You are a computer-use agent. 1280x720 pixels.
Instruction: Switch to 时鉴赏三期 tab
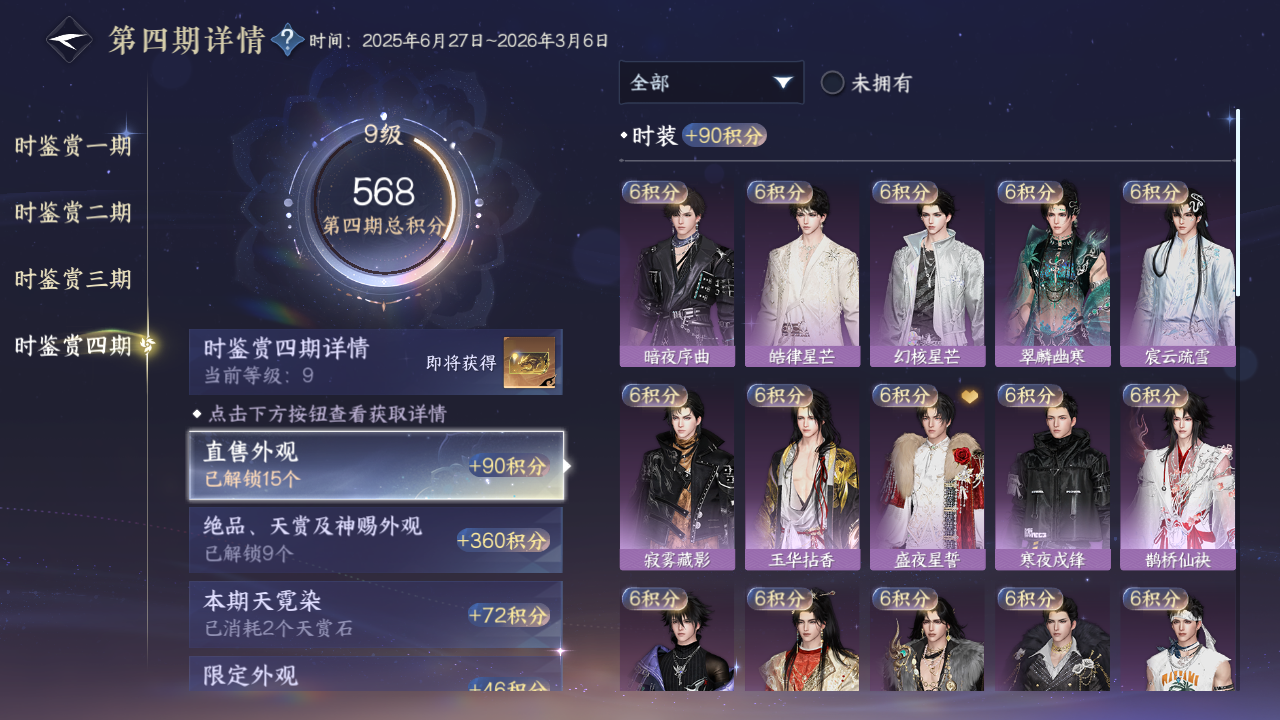pyautogui.click(x=73, y=279)
